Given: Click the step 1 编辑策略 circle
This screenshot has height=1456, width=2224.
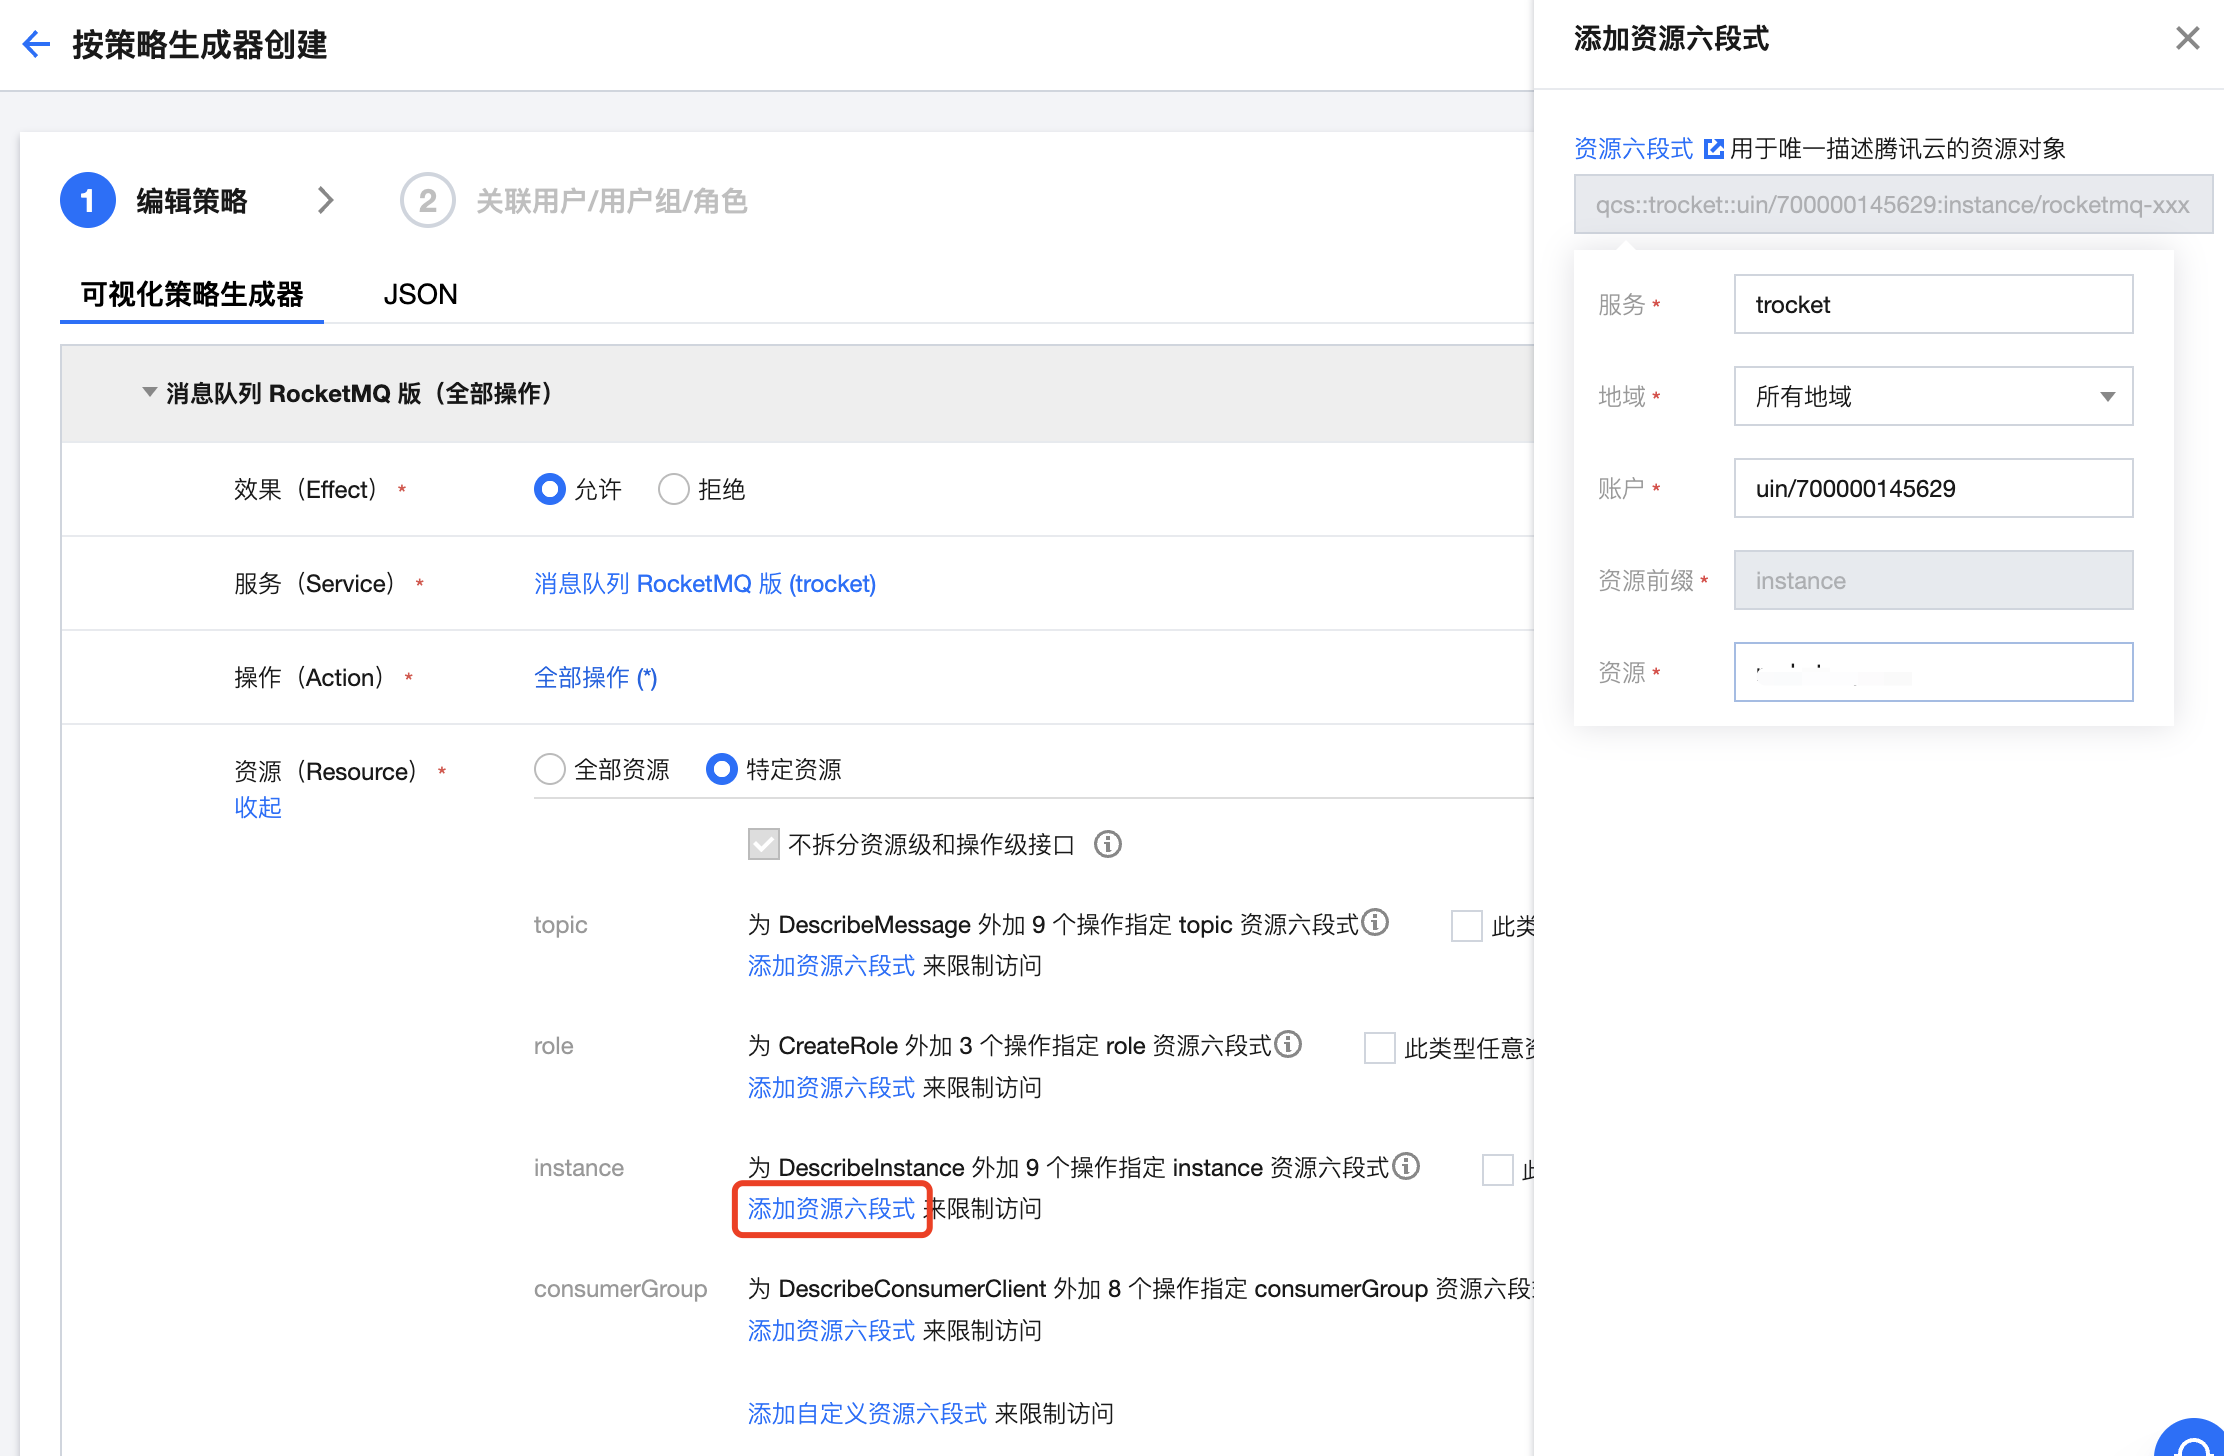Looking at the screenshot, I should (88, 201).
